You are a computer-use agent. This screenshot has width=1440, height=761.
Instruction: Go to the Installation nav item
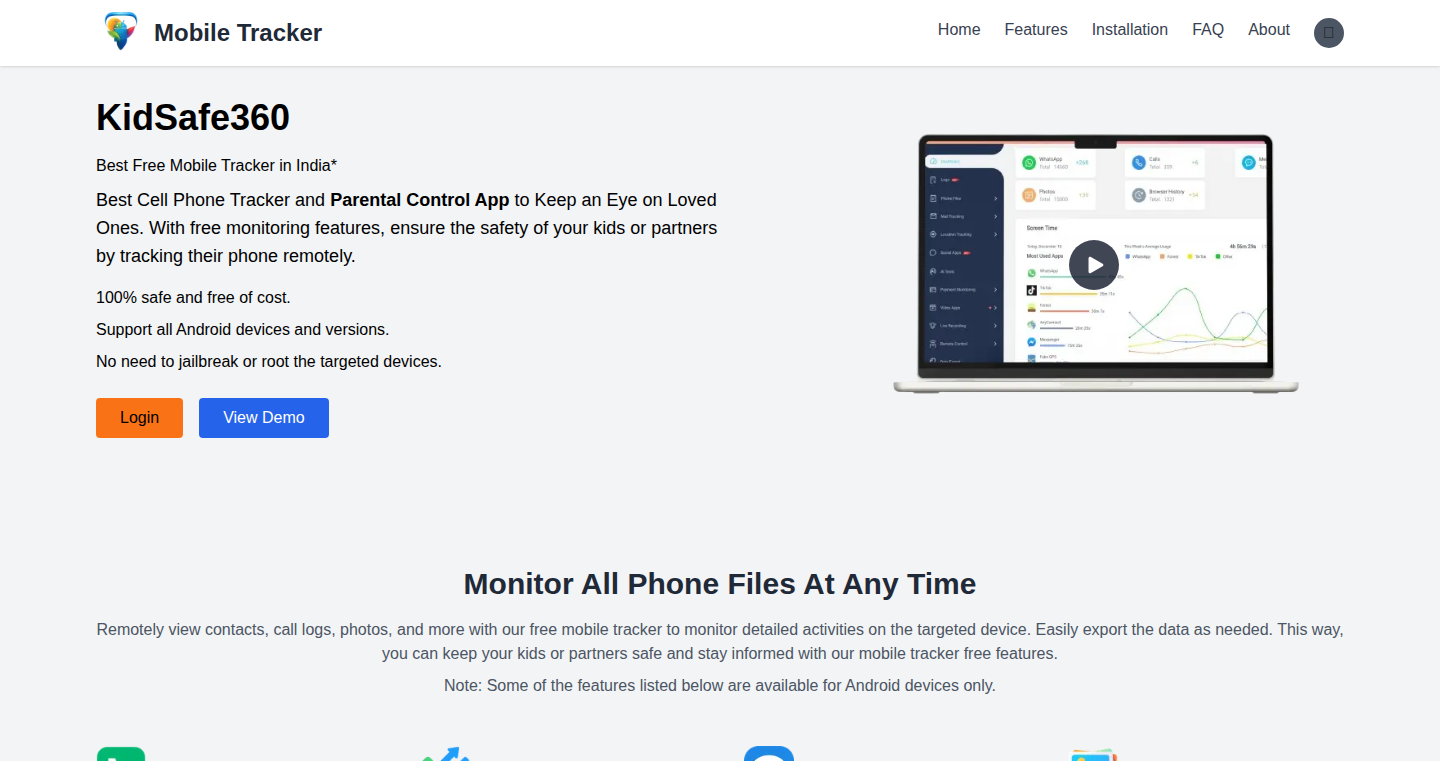click(x=1130, y=30)
